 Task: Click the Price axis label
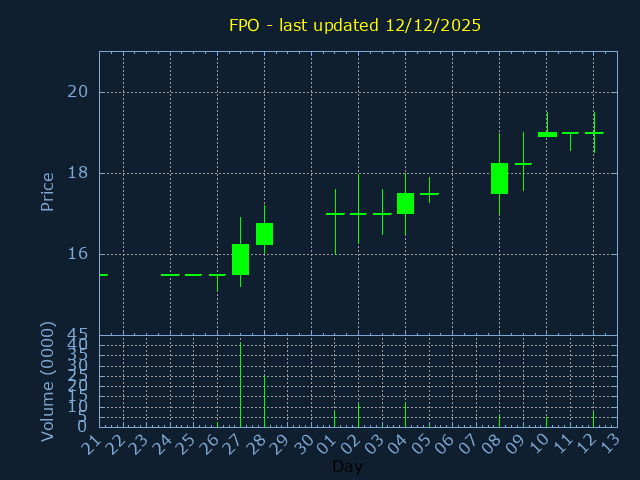47,191
